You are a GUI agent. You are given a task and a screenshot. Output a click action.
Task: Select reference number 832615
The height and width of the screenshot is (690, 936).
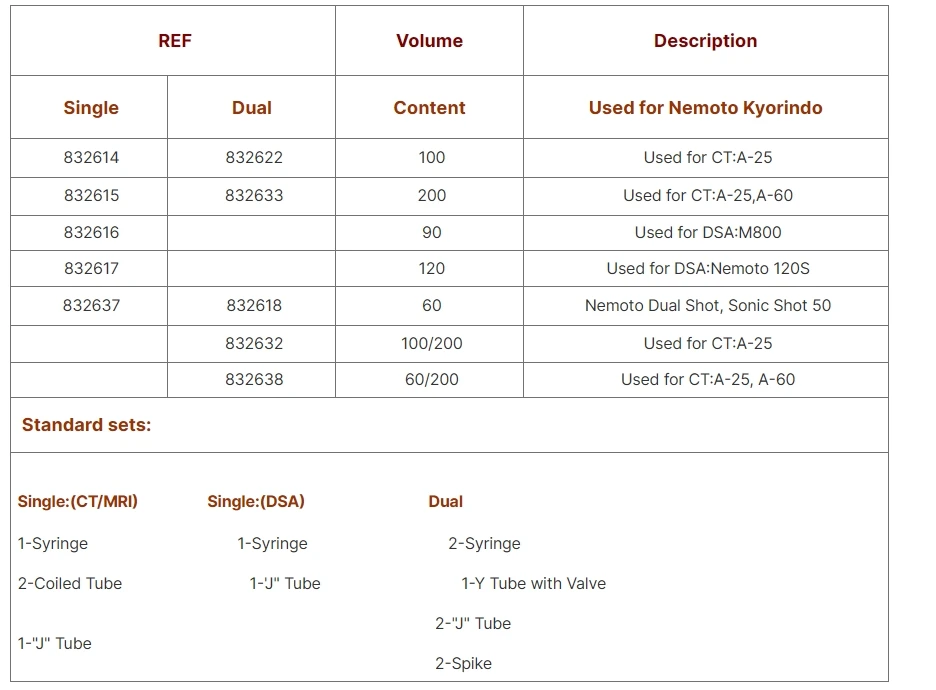tap(91, 195)
